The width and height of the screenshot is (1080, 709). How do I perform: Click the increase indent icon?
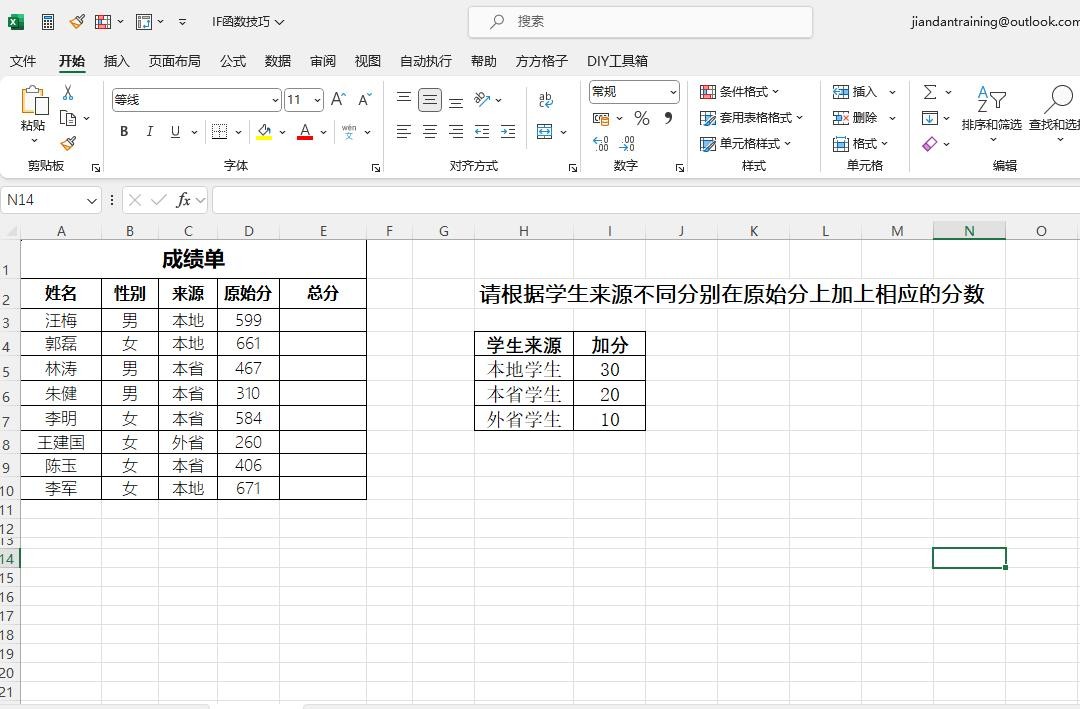pyautogui.click(x=508, y=131)
